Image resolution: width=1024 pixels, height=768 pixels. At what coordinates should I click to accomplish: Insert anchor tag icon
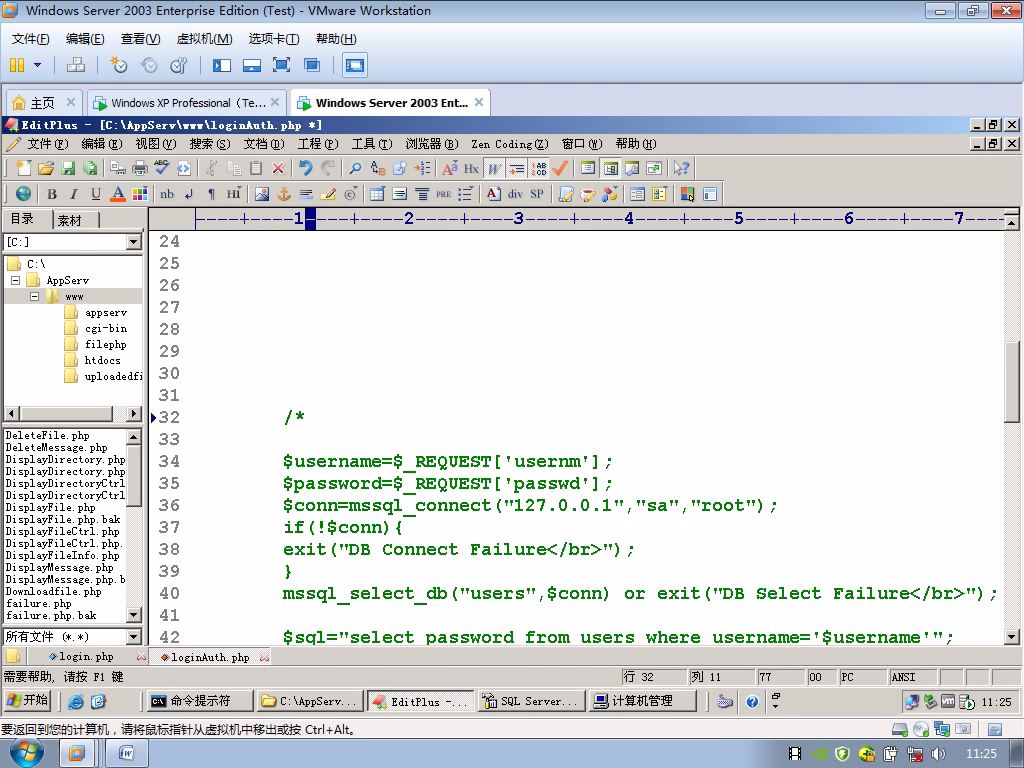pos(283,193)
